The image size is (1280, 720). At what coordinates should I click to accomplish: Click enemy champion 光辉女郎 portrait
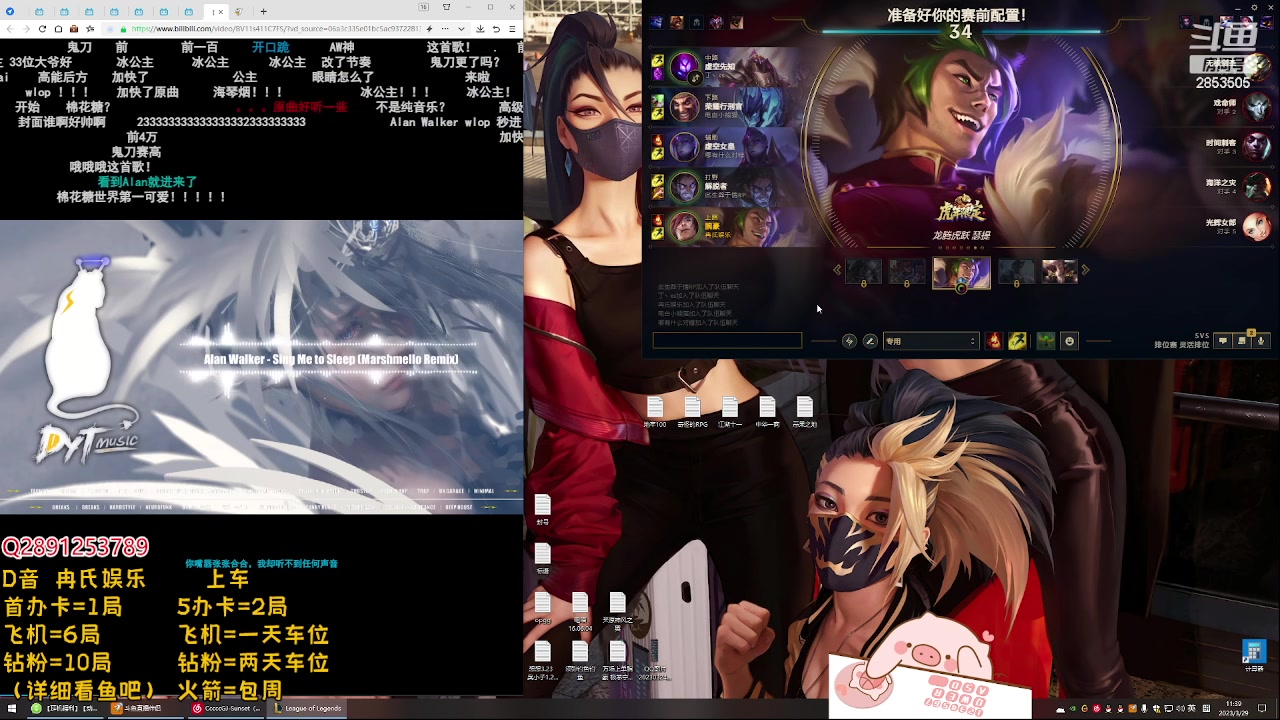point(1258,226)
